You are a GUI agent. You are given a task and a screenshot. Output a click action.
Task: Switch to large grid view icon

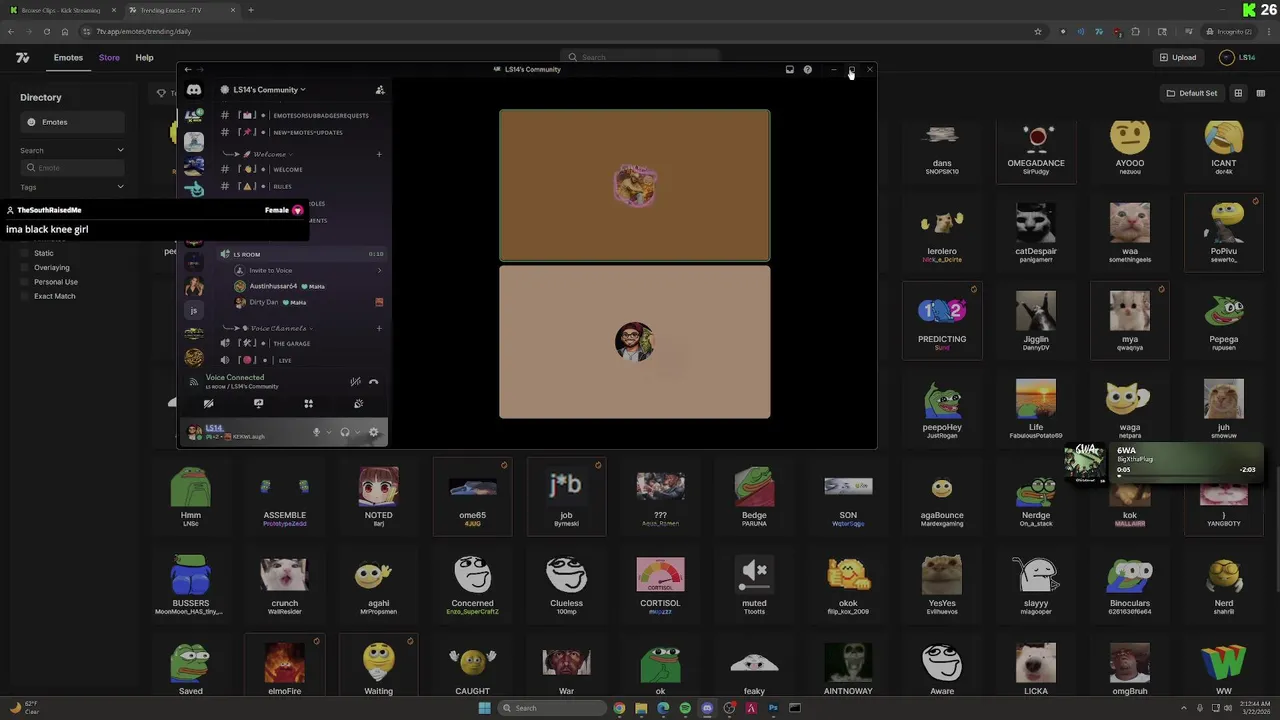pyautogui.click(x=1238, y=93)
